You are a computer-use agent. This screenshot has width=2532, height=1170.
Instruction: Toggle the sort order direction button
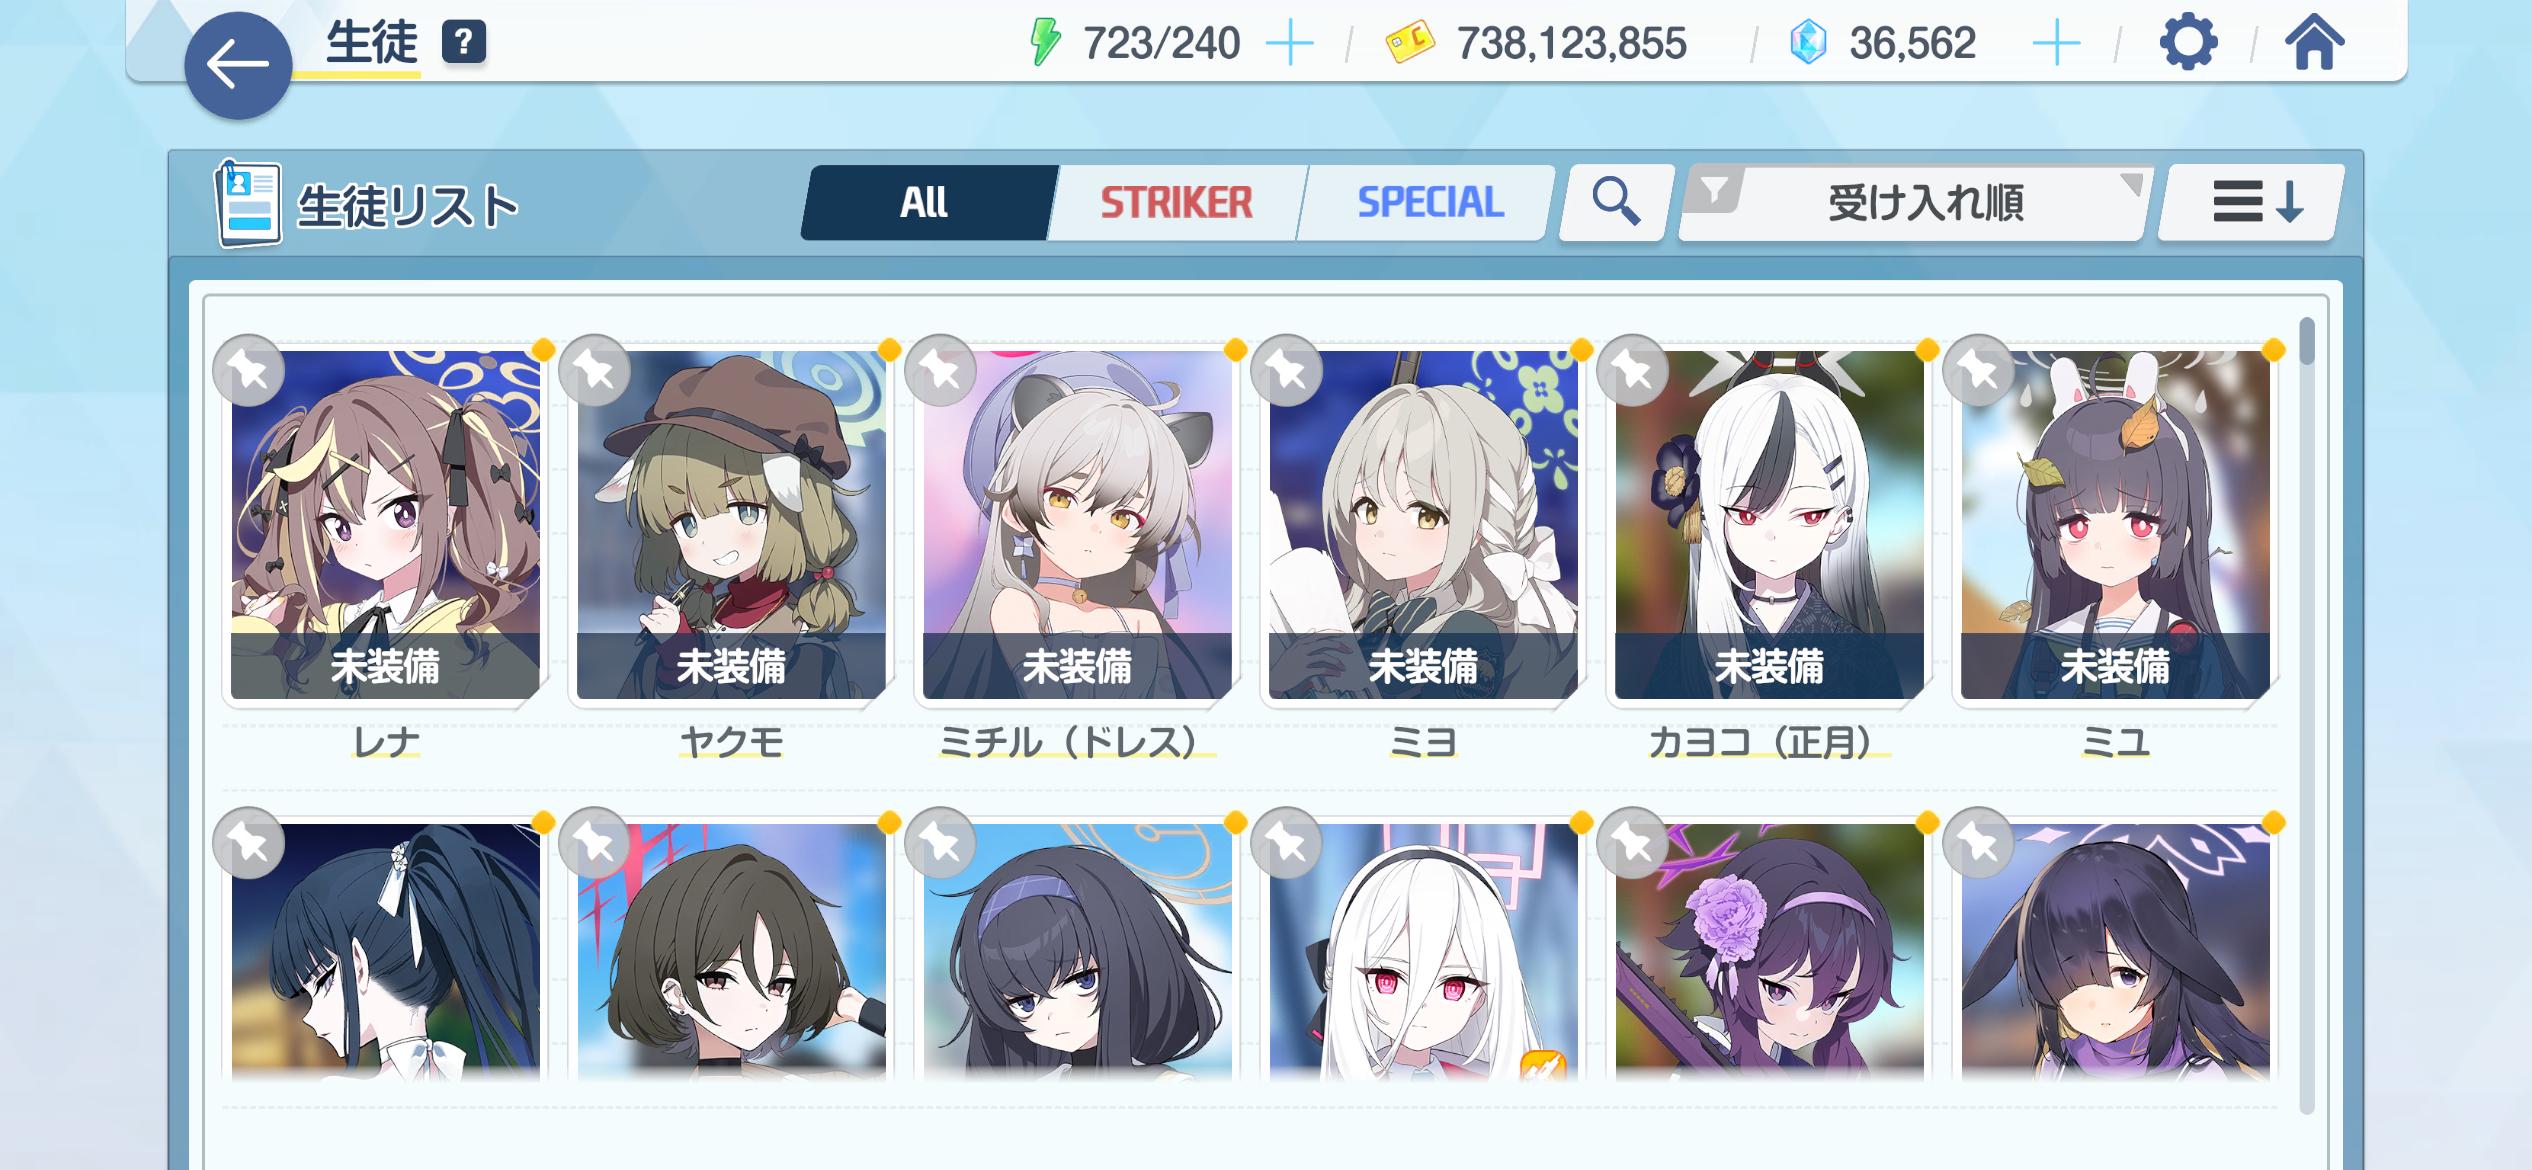coord(2251,203)
